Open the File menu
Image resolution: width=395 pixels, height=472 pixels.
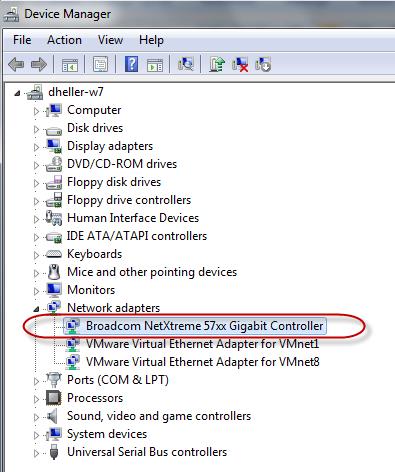tap(22, 40)
